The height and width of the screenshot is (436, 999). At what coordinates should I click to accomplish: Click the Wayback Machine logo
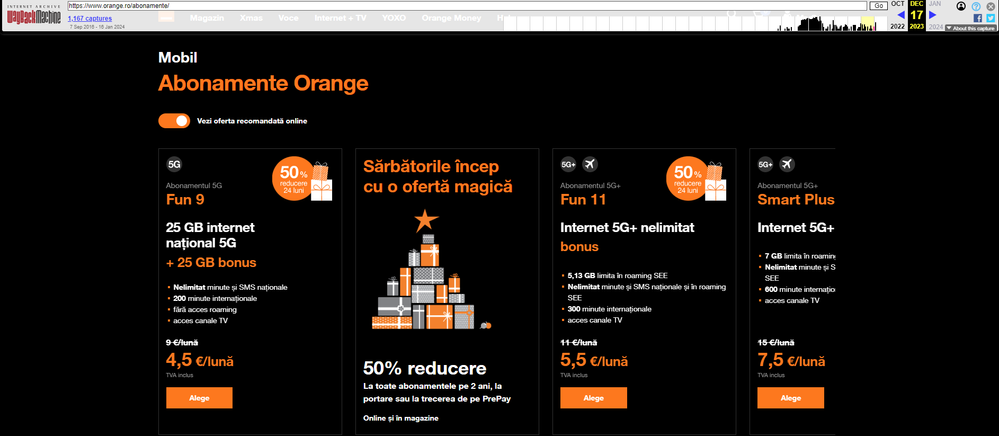tap(33, 16)
